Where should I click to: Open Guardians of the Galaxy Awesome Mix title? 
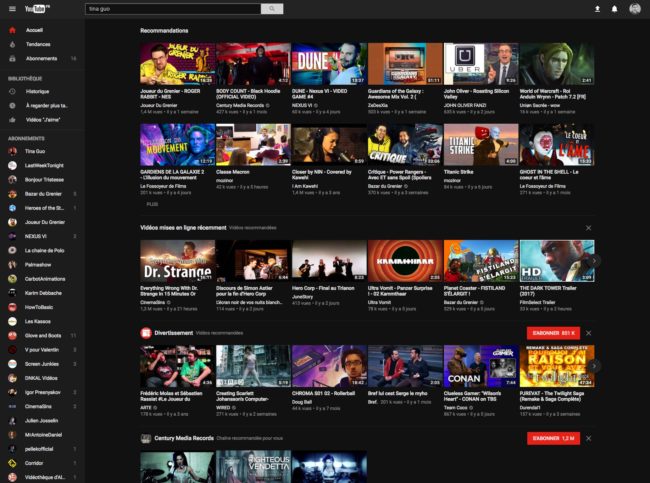[x=395, y=94]
